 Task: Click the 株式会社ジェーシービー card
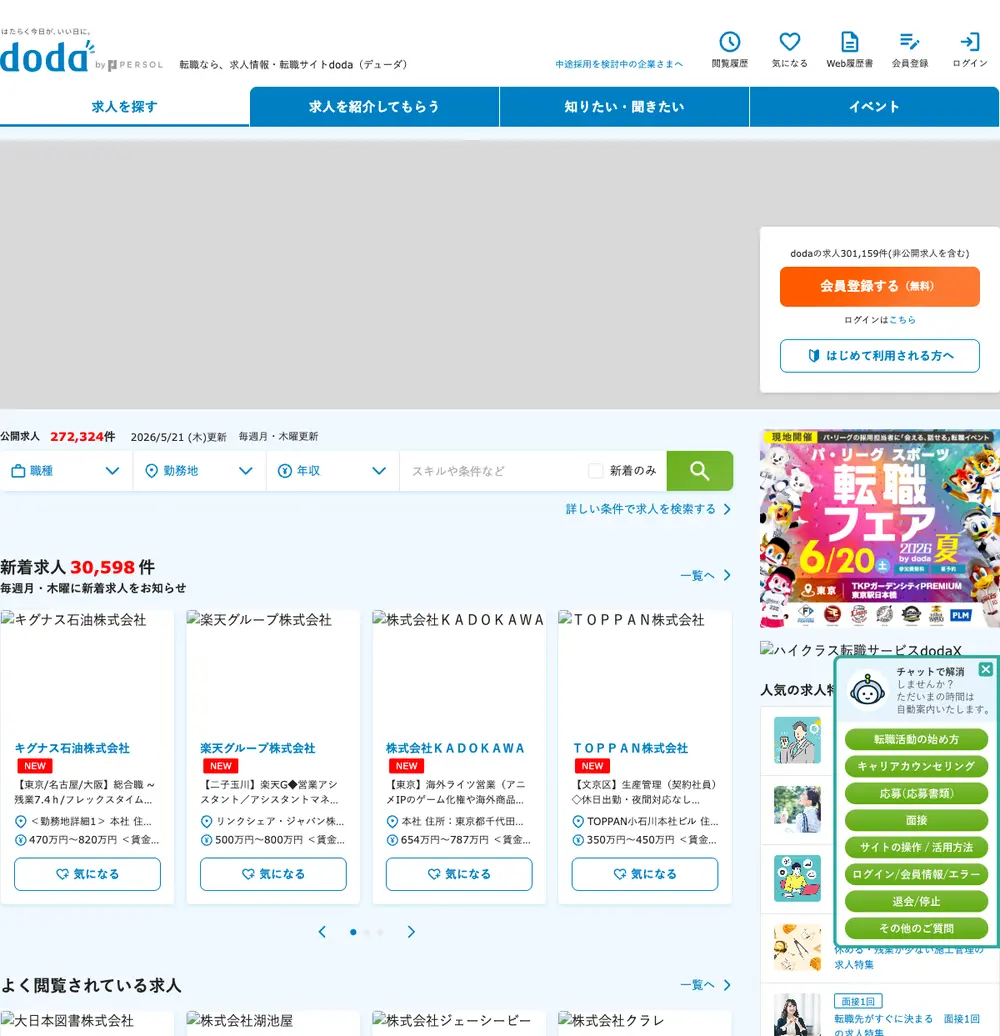pos(459,1023)
